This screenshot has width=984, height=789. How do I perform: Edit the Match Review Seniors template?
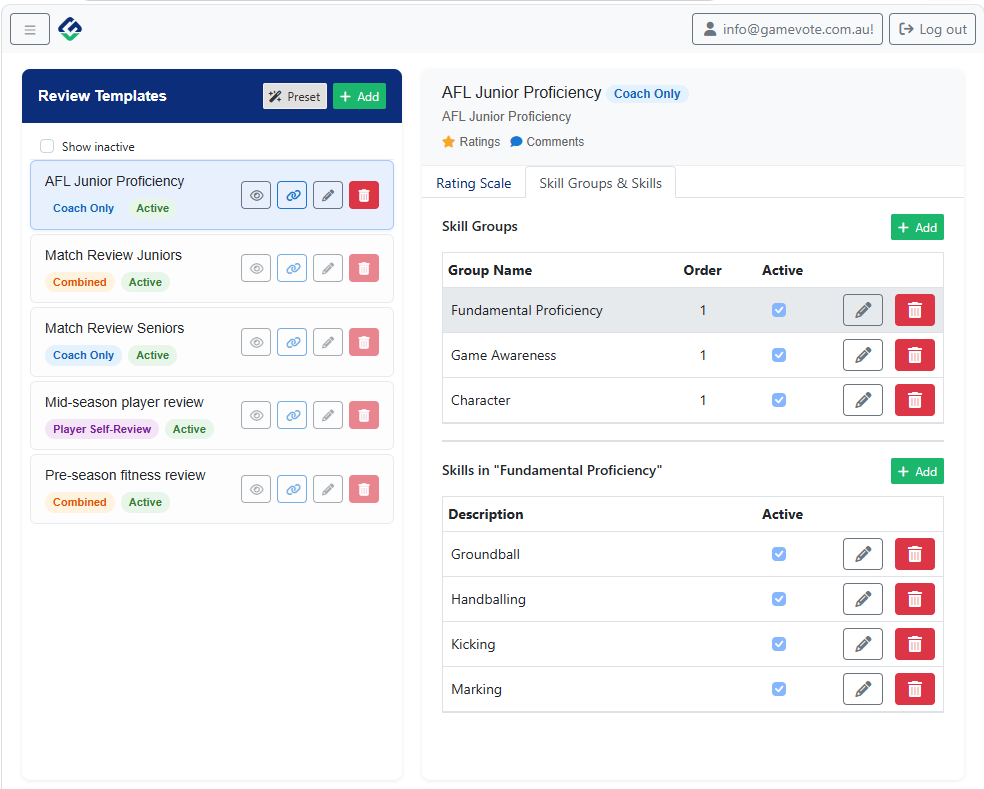point(328,342)
